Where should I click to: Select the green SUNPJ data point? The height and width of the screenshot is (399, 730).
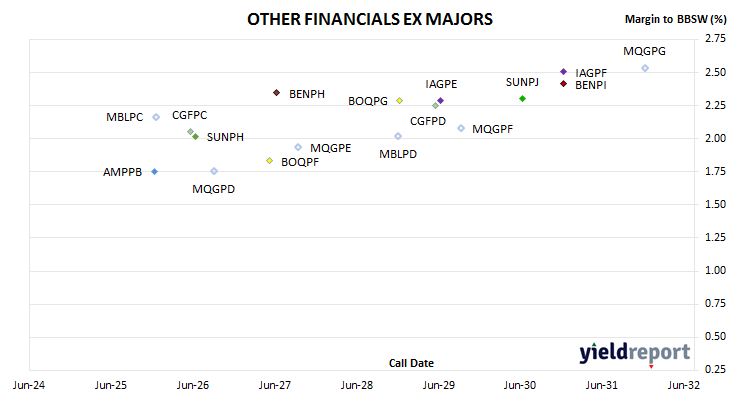click(522, 99)
